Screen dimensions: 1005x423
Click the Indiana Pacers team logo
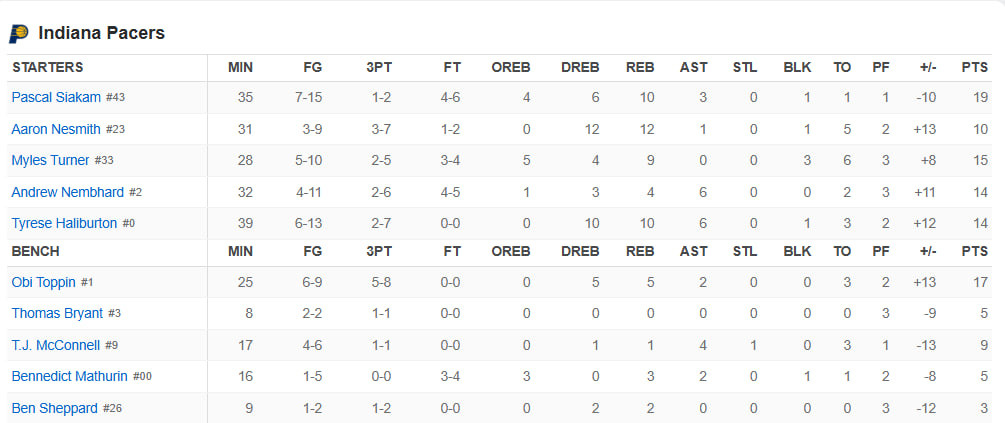19,34
